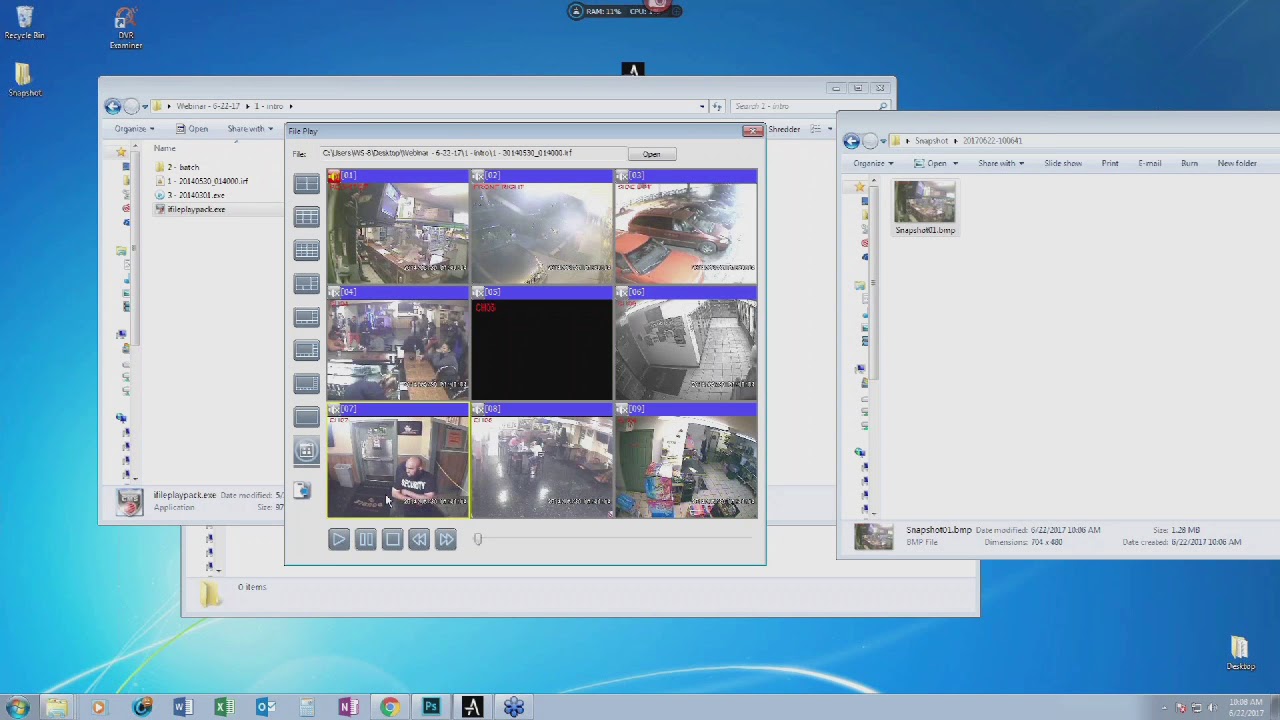Viewport: 1280px width, 720px height.
Task: Open DVR Examiner desktop icon
Action: click(x=126, y=28)
